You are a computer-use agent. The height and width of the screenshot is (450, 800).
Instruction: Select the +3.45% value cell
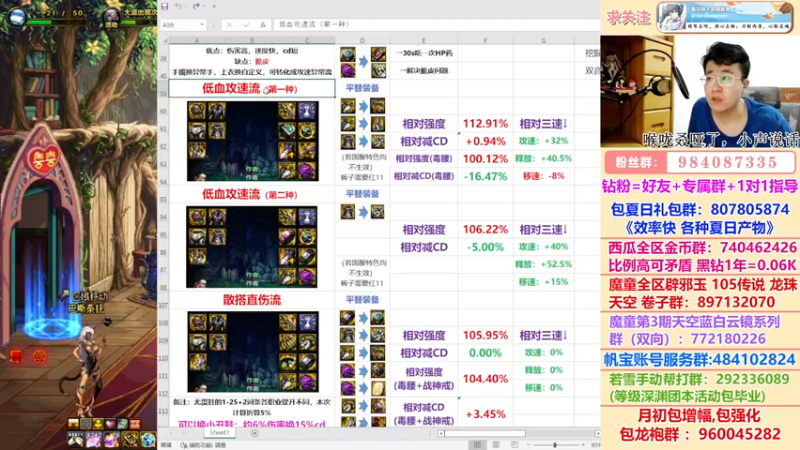pyautogui.click(x=485, y=414)
